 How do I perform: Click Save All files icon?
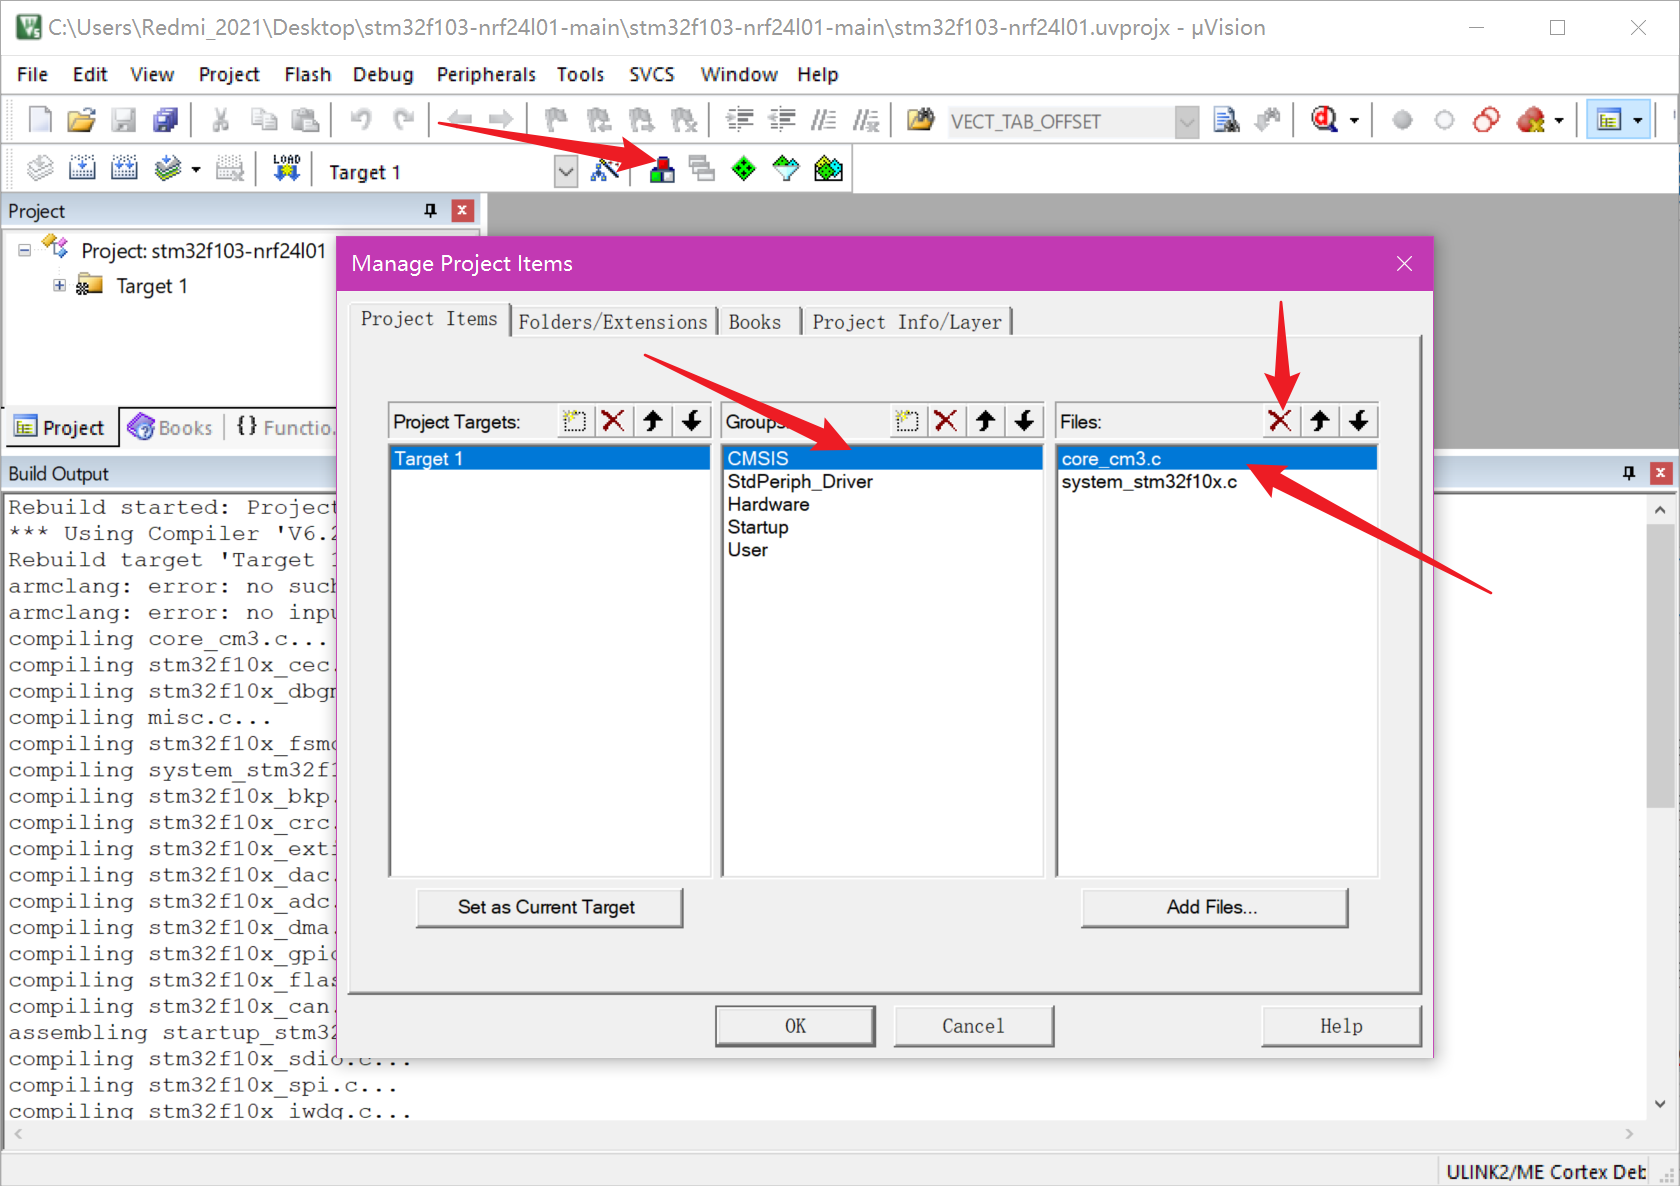(165, 120)
